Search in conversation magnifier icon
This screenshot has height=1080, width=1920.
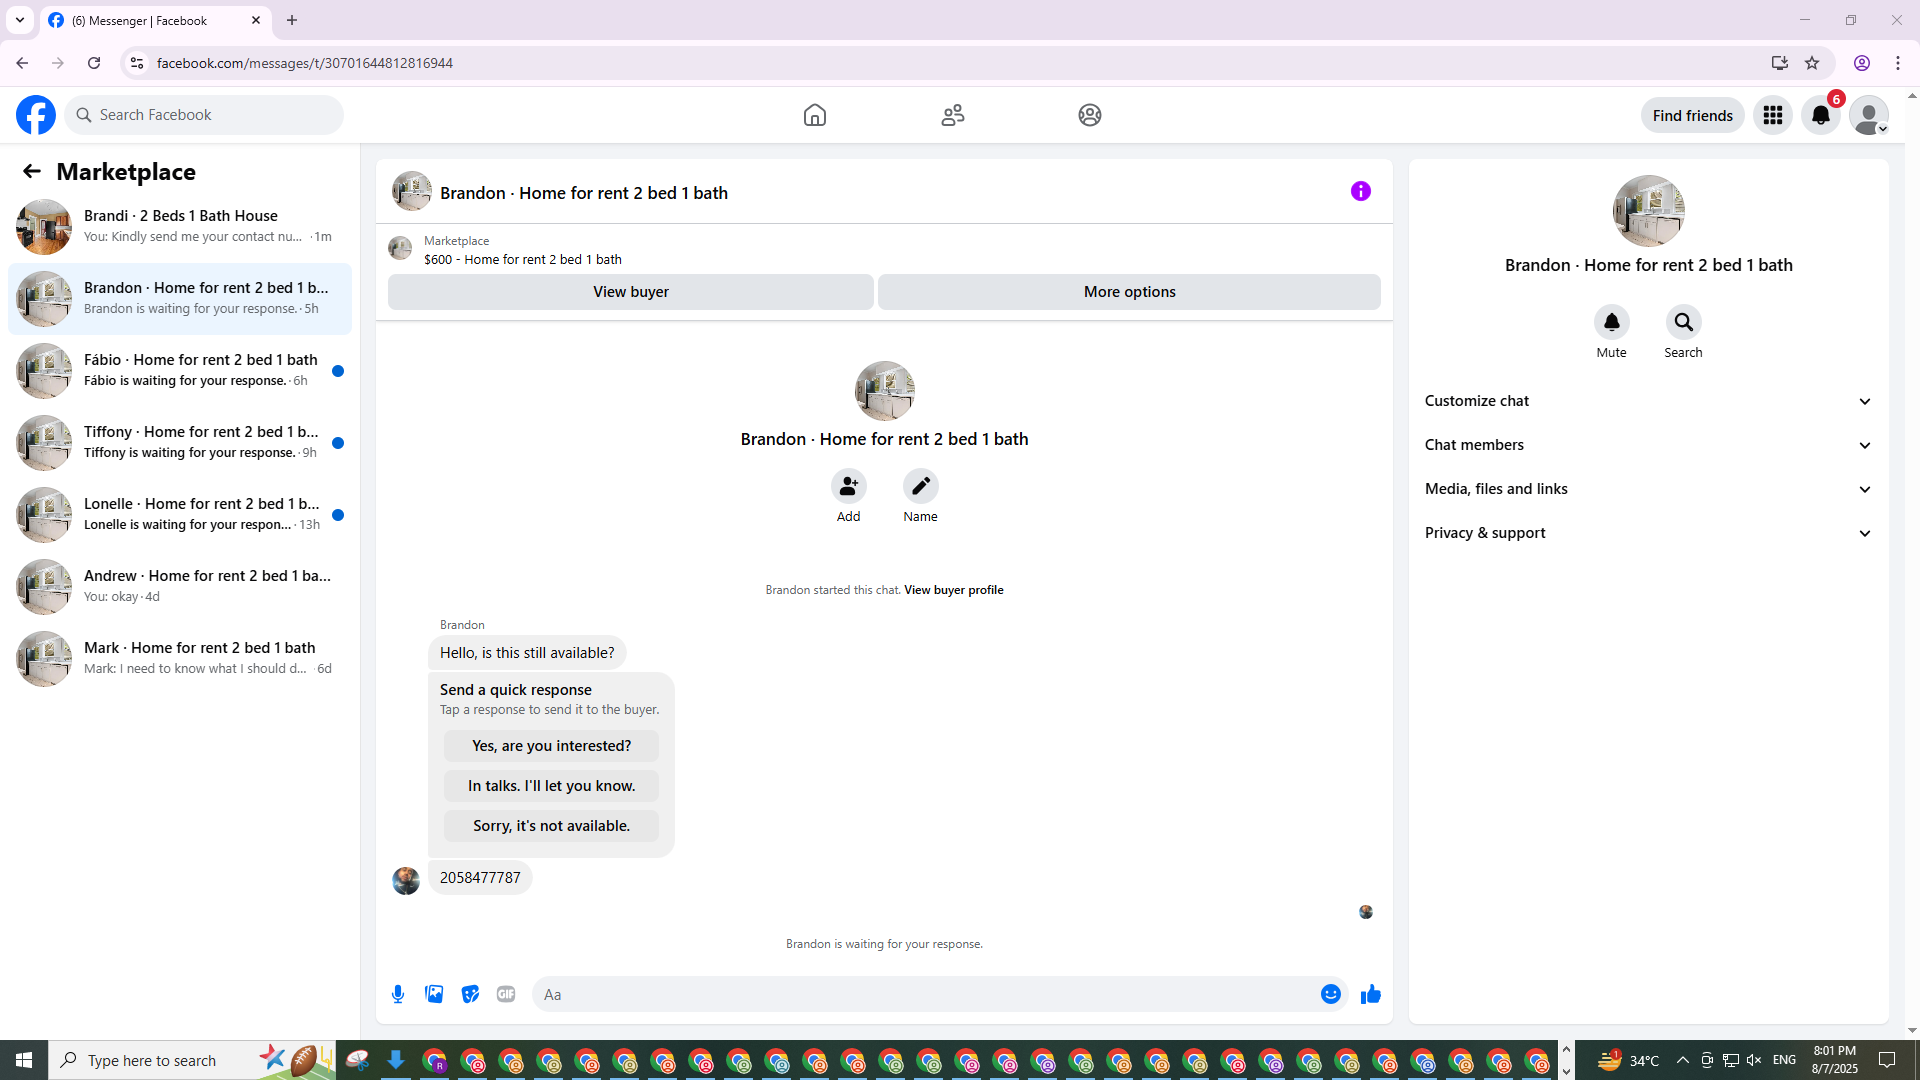pyautogui.click(x=1684, y=322)
